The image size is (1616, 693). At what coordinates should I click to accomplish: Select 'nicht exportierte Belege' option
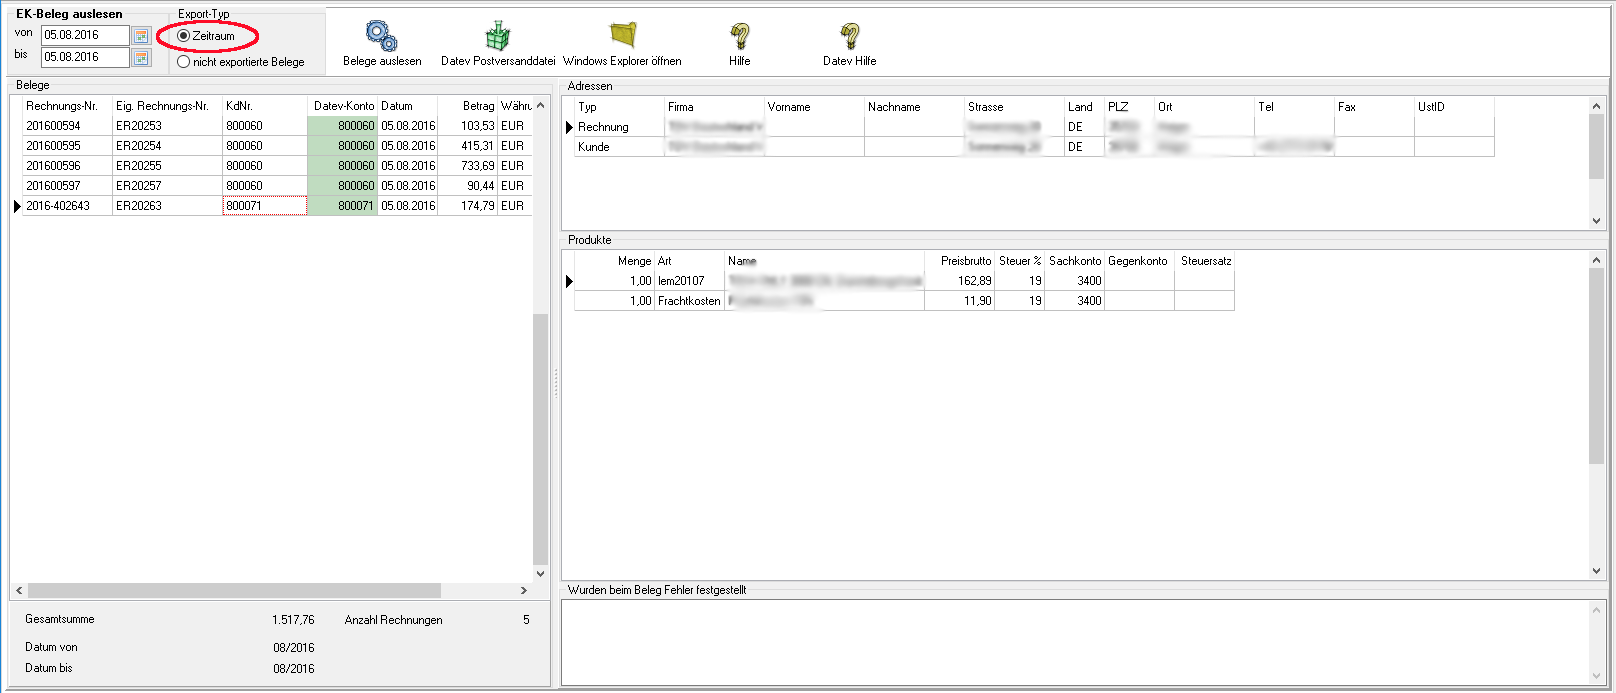click(184, 62)
